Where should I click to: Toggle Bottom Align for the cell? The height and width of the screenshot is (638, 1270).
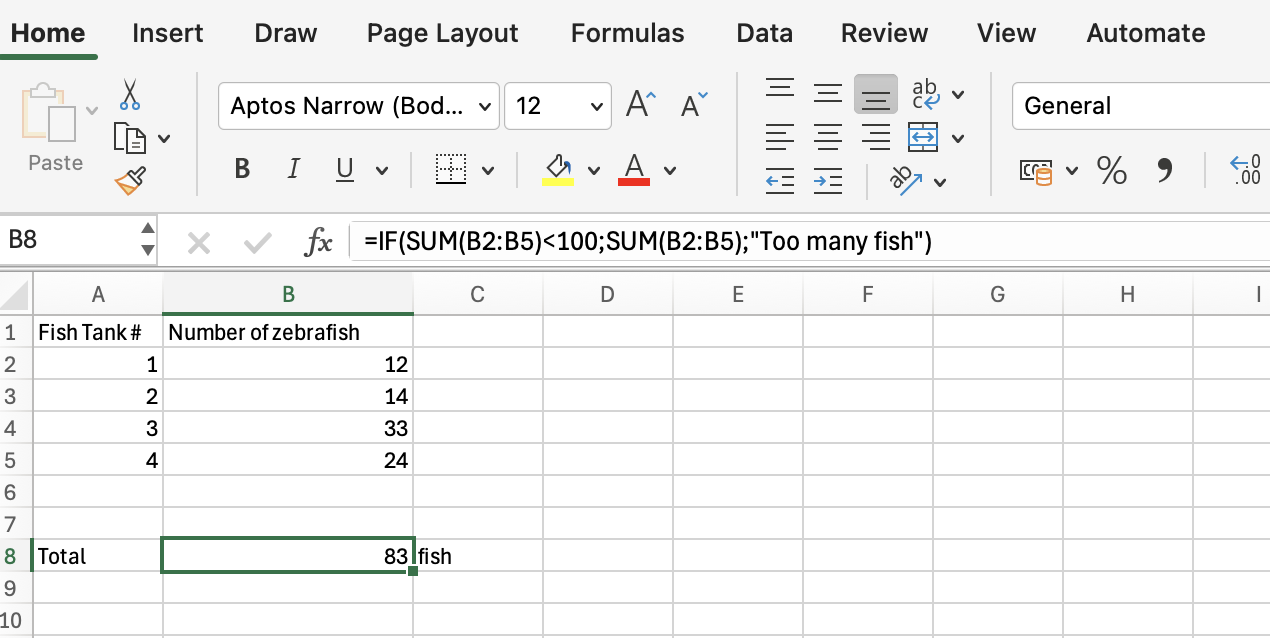point(875,95)
